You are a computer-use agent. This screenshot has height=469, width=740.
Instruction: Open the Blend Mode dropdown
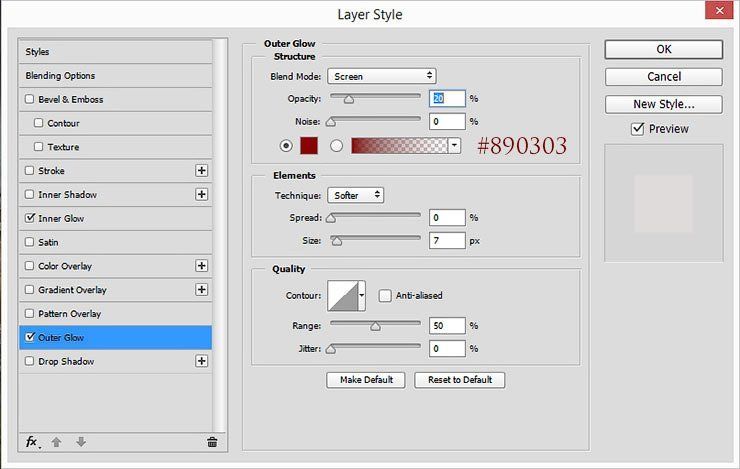(x=382, y=76)
